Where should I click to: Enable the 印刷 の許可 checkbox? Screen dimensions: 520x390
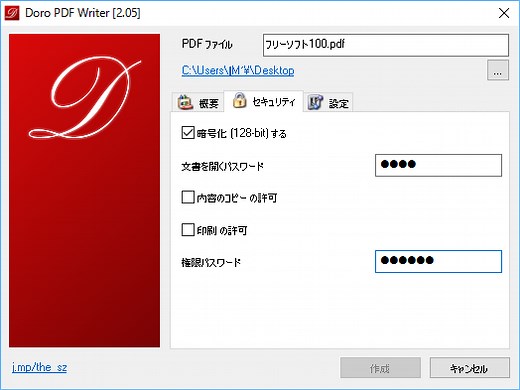click(188, 230)
